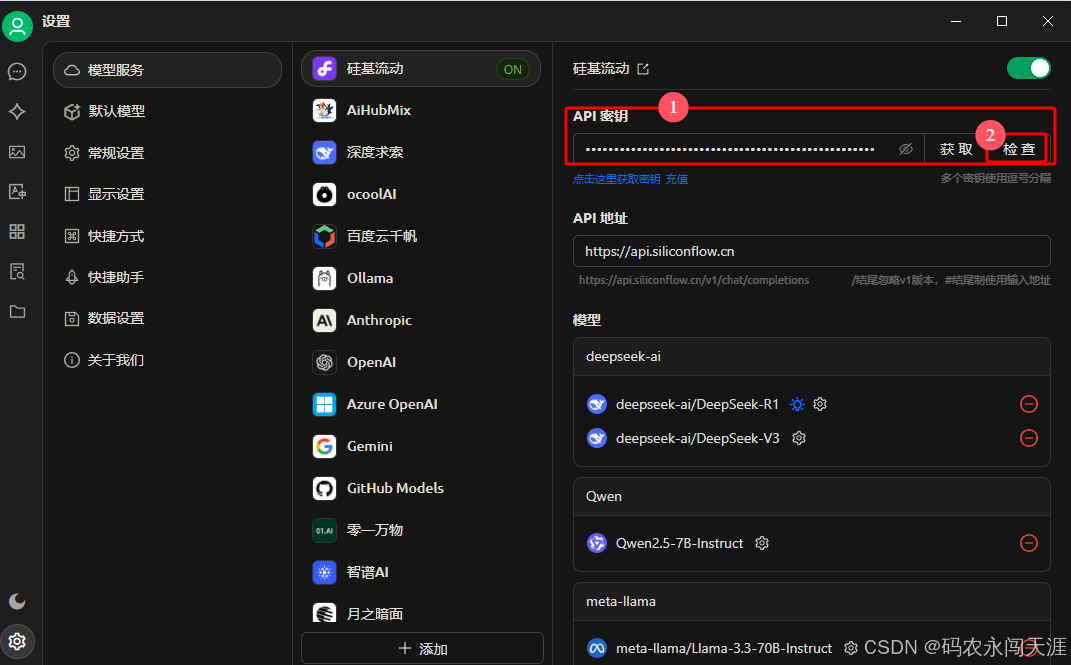This screenshot has width=1071, height=665.
Task: Click the green user avatar
Action: click(17, 27)
